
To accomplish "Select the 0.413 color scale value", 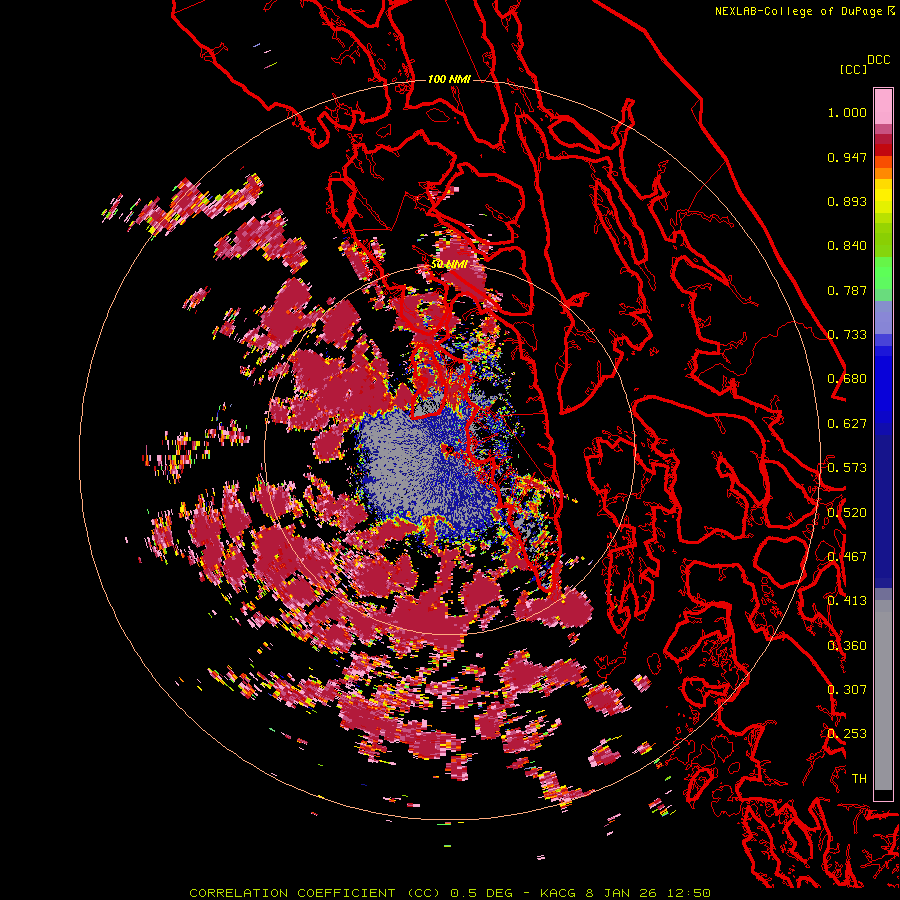I will [847, 601].
